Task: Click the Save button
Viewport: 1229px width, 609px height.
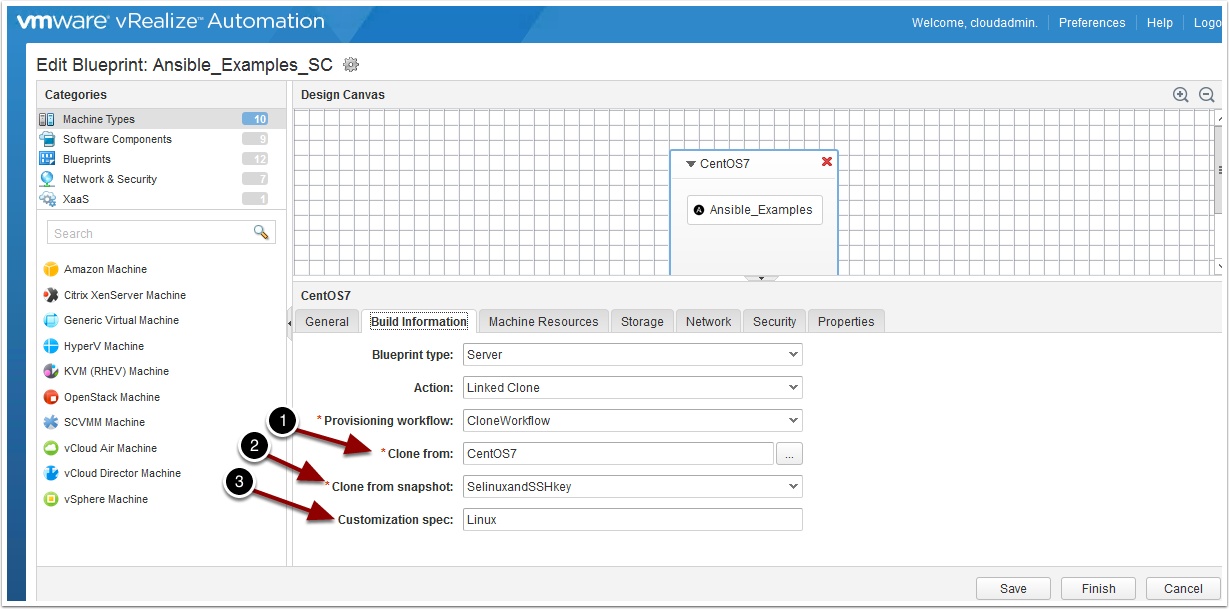Action: pyautogui.click(x=1014, y=588)
